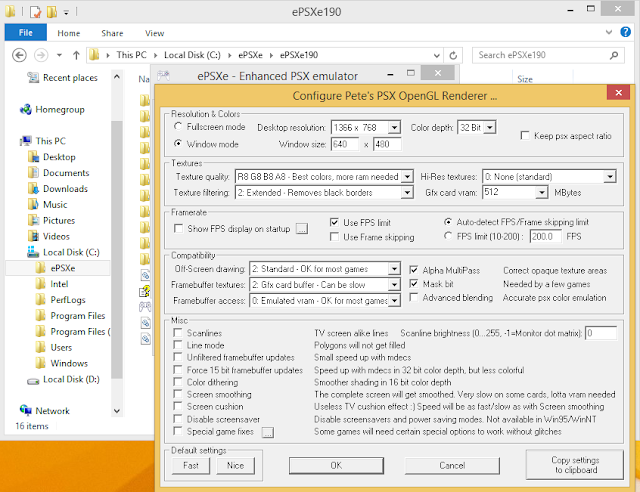The width and height of the screenshot is (640, 492).
Task: Enable the Scanlines checkbox
Action: click(178, 331)
